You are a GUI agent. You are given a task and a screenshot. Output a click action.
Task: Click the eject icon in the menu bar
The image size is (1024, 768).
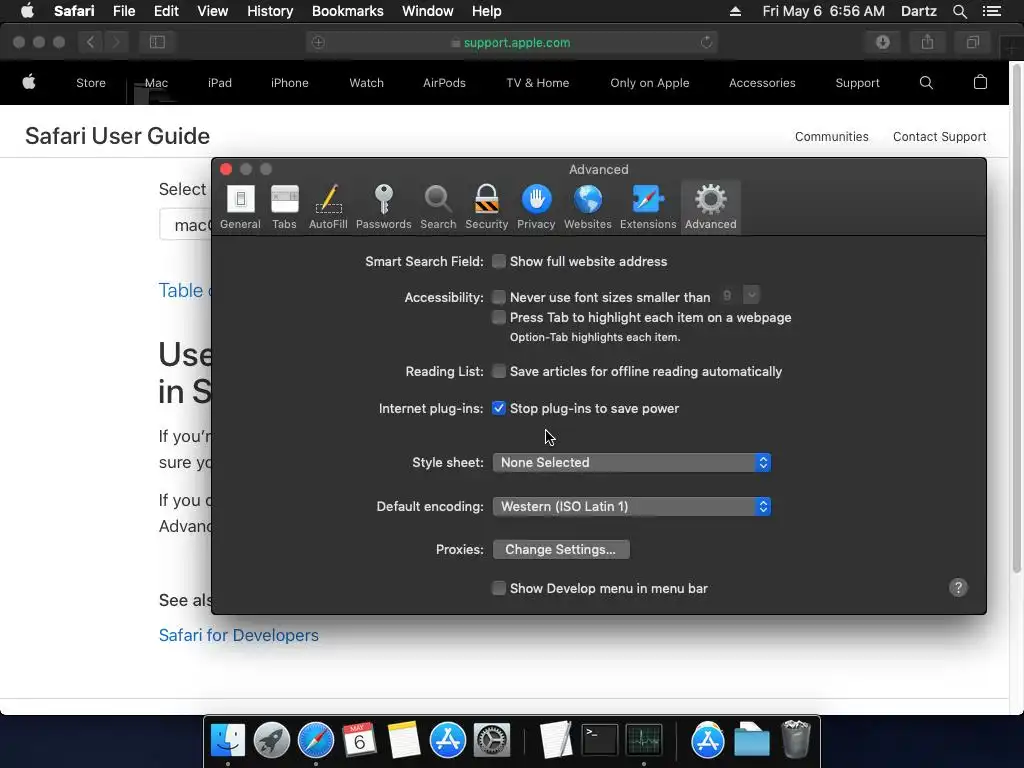click(x=735, y=11)
